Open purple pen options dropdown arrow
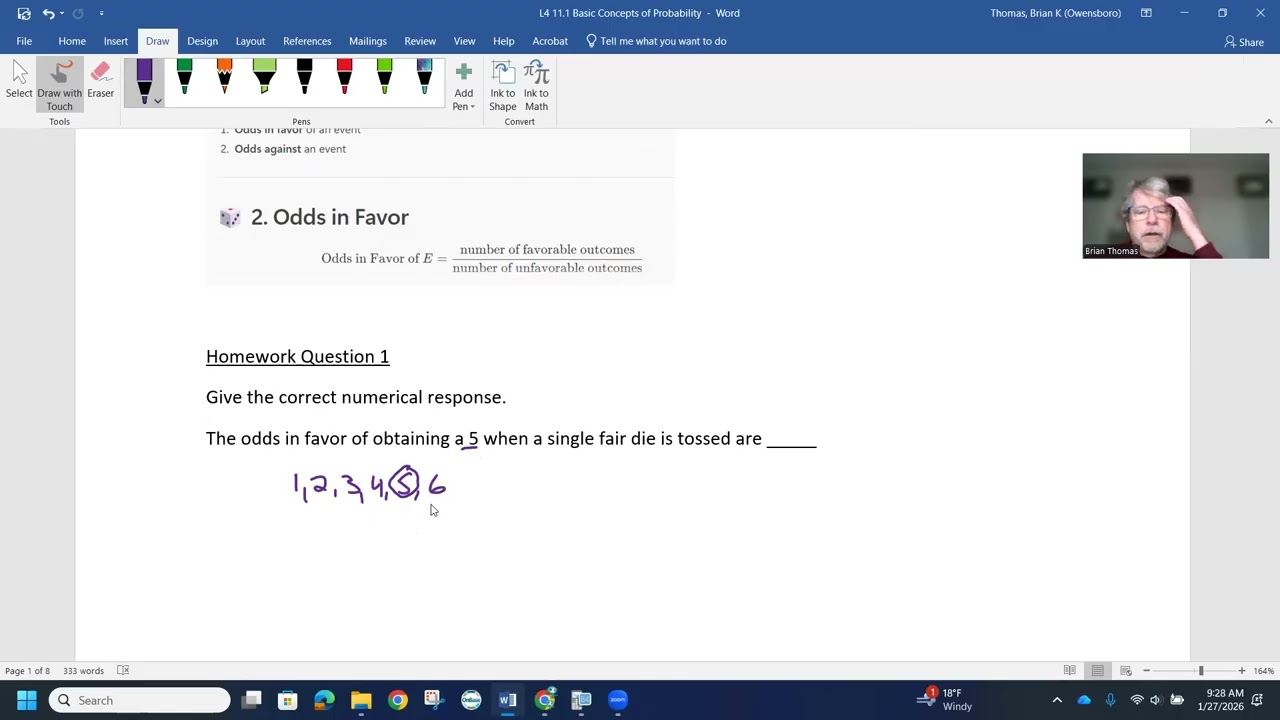The image size is (1280, 720). 158,100
